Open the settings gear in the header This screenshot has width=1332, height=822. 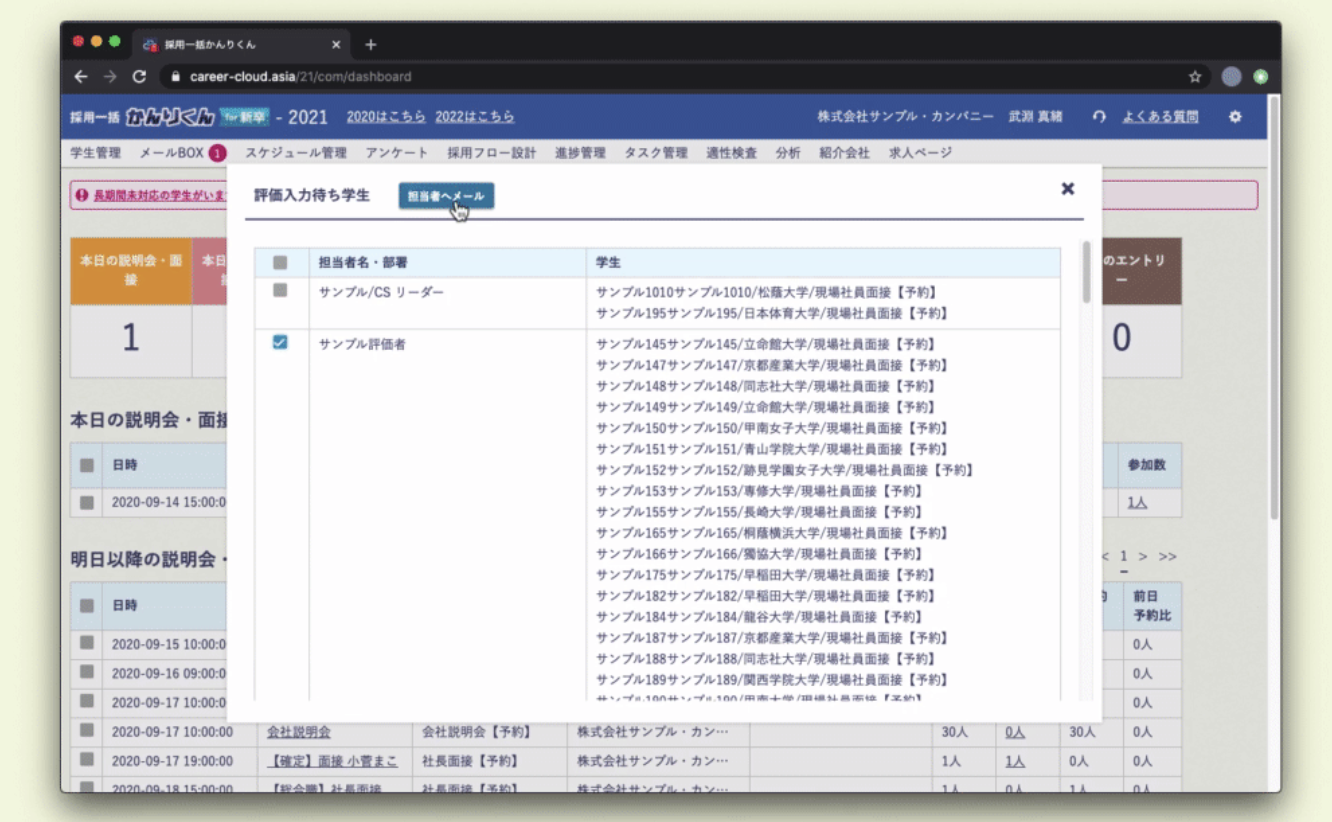tap(1235, 117)
